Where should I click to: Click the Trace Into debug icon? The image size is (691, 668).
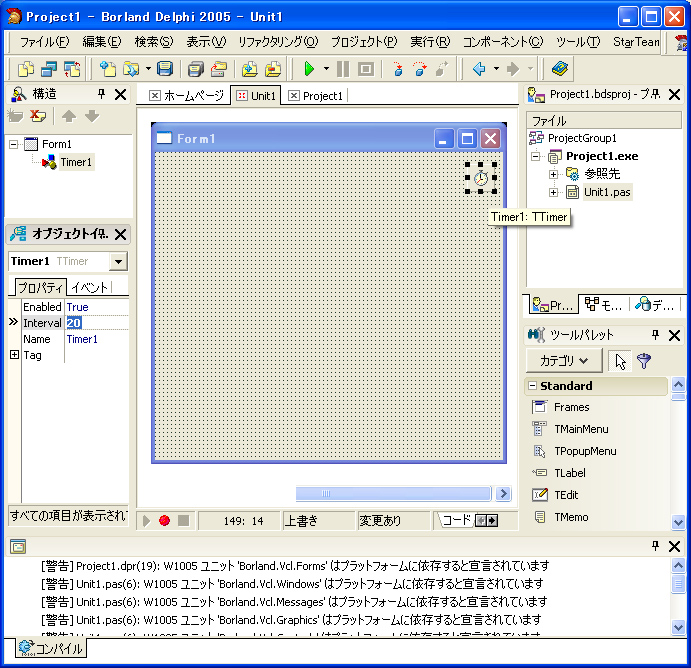tap(398, 69)
